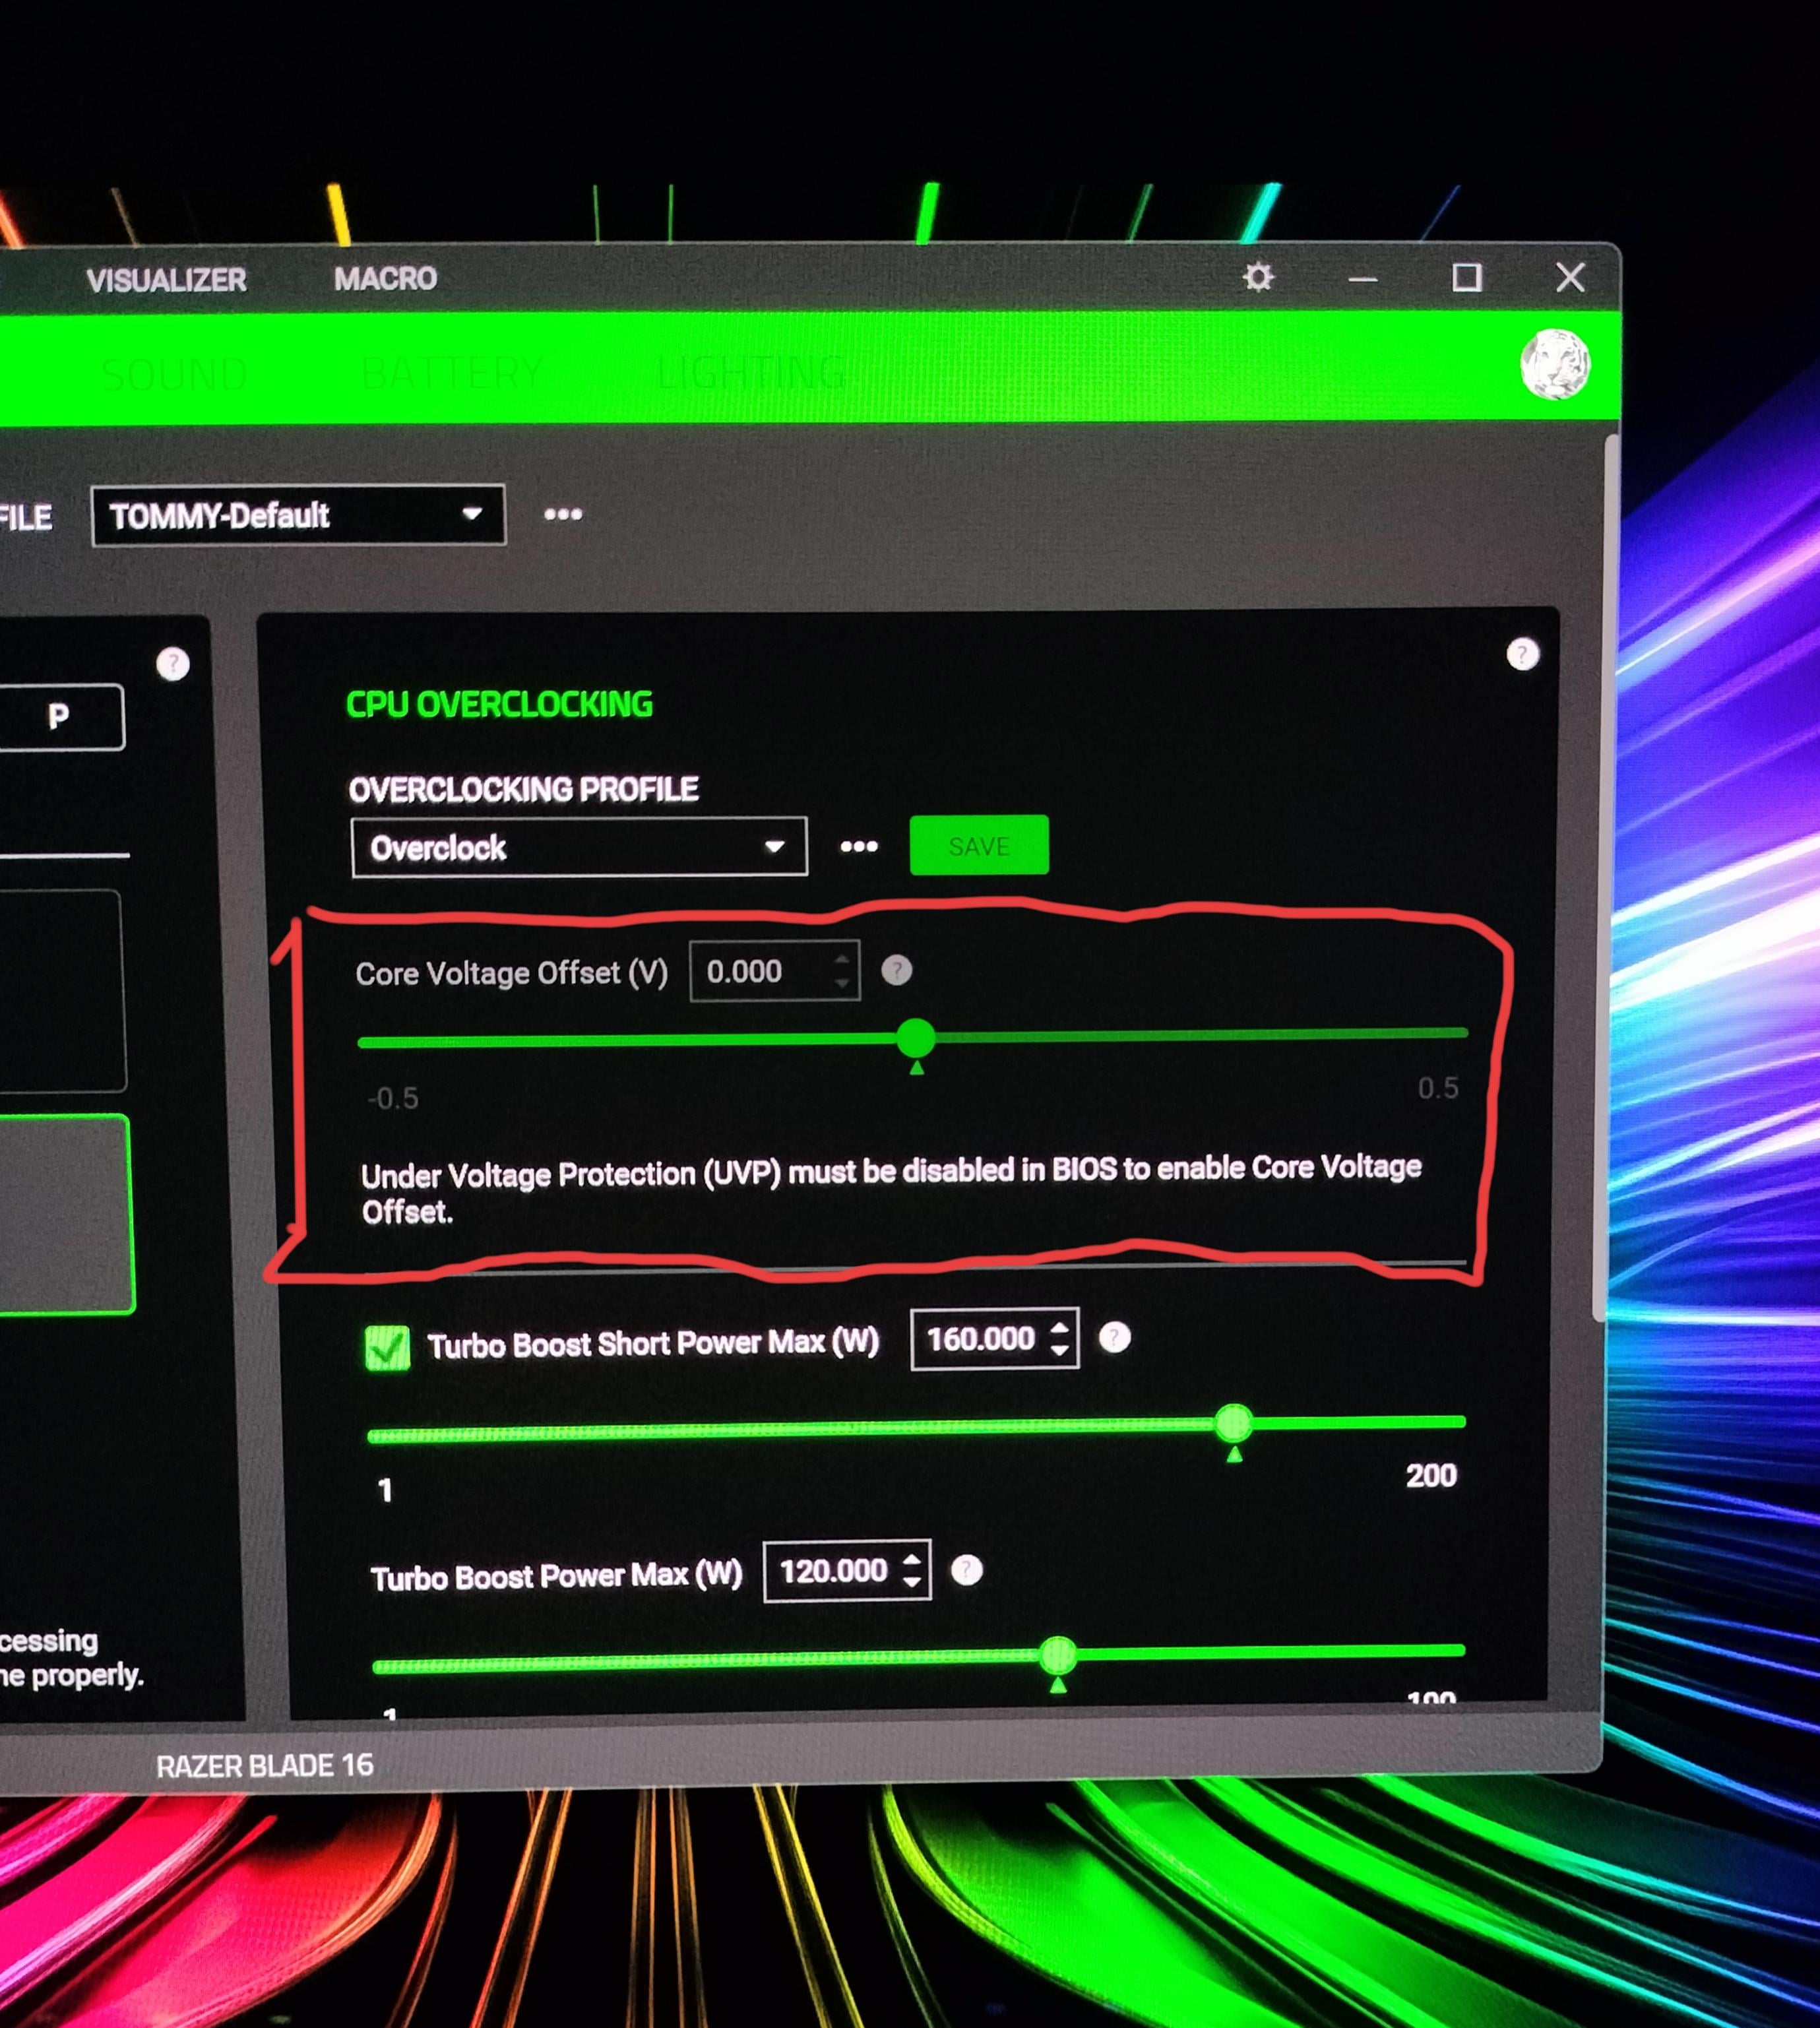Click the 120.000 power max value field
Screen dimensions: 1820x2028
[x=848, y=1571]
